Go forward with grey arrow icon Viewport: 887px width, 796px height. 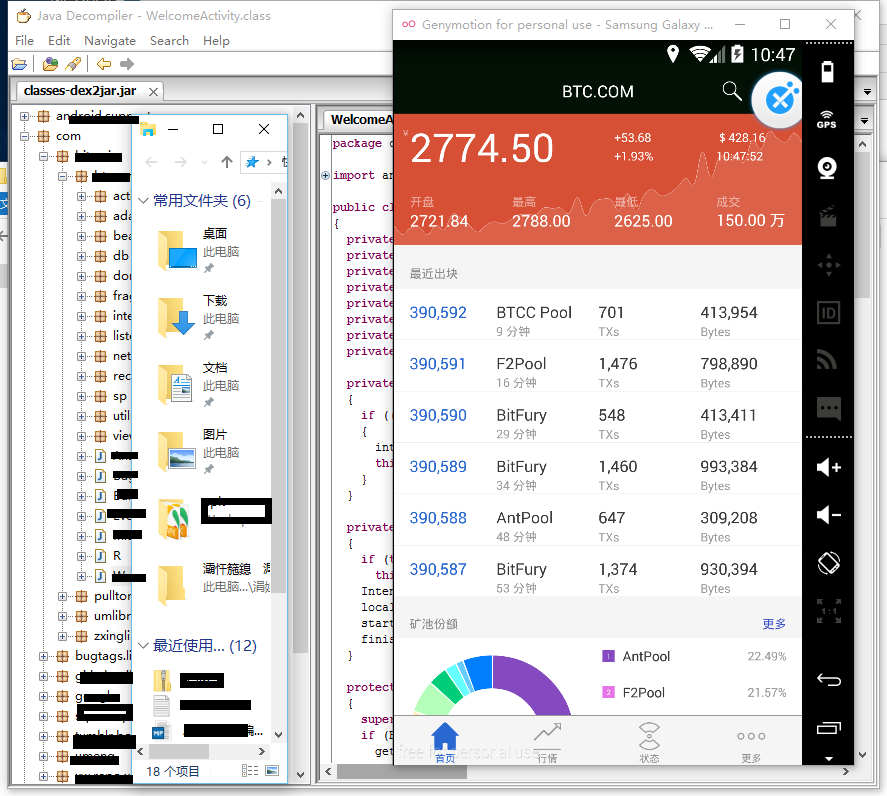tap(127, 64)
